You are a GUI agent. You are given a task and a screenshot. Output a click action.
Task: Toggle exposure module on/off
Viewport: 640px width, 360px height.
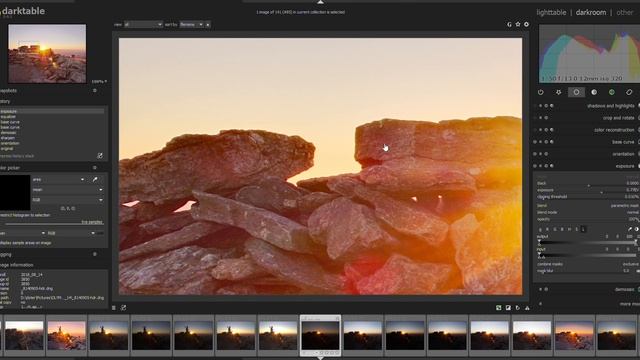[x=535, y=166]
